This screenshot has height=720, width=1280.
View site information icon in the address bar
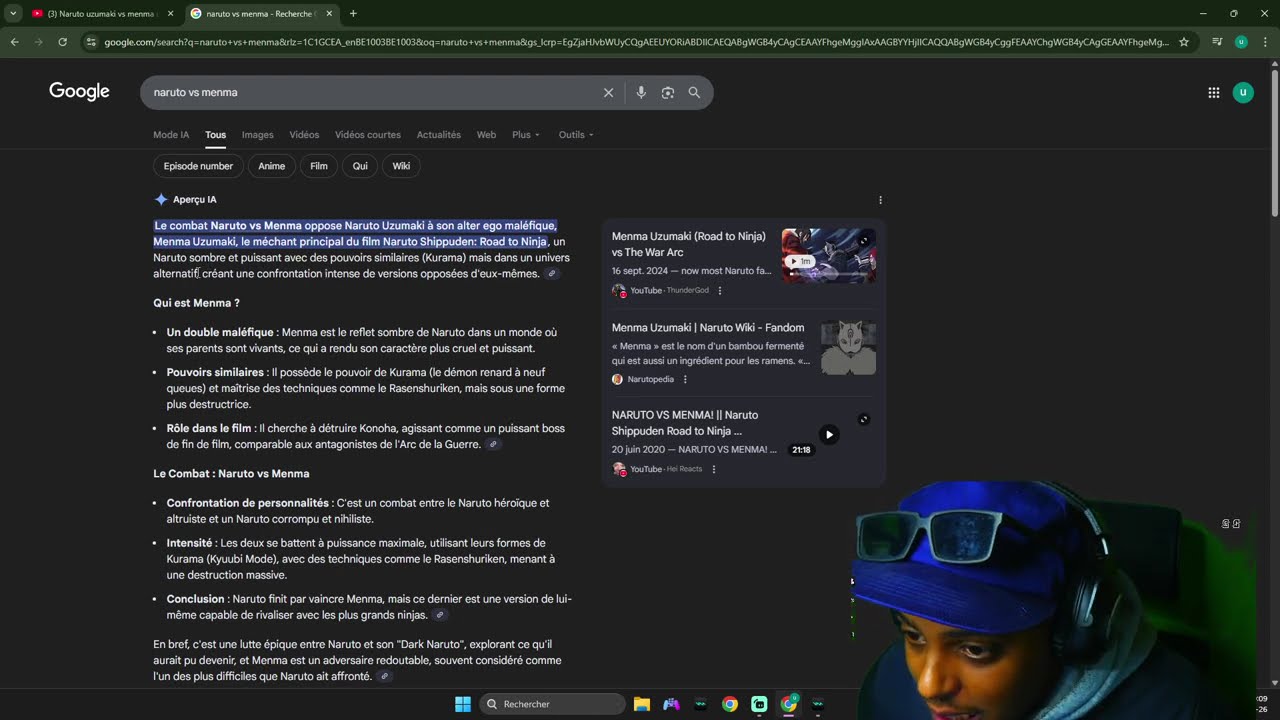click(x=91, y=42)
